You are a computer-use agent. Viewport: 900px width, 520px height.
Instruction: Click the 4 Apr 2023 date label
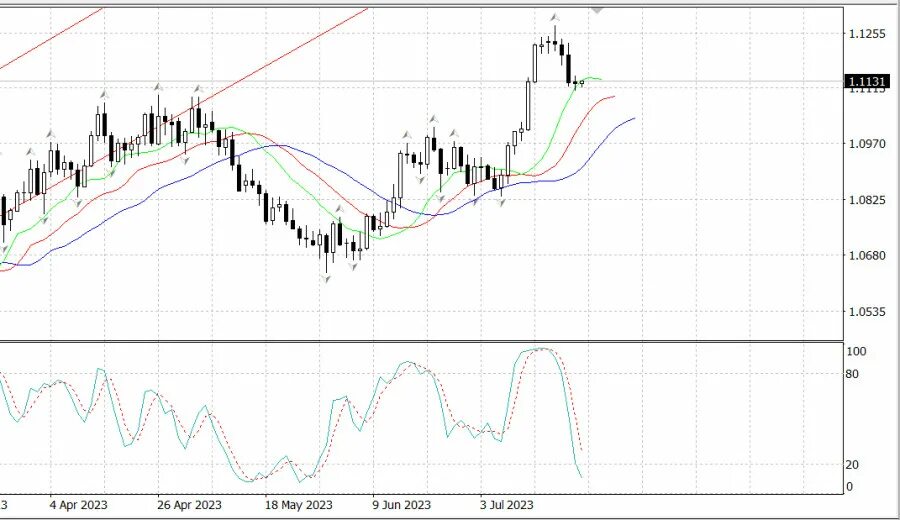coord(79,505)
